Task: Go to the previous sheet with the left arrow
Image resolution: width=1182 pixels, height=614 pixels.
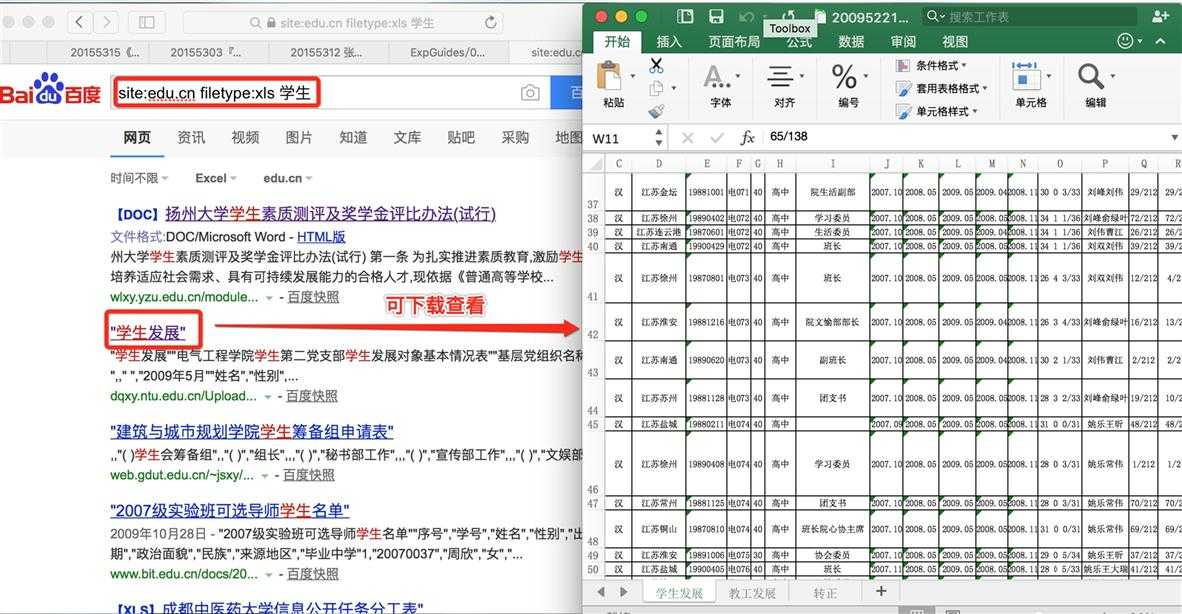Action: click(601, 592)
